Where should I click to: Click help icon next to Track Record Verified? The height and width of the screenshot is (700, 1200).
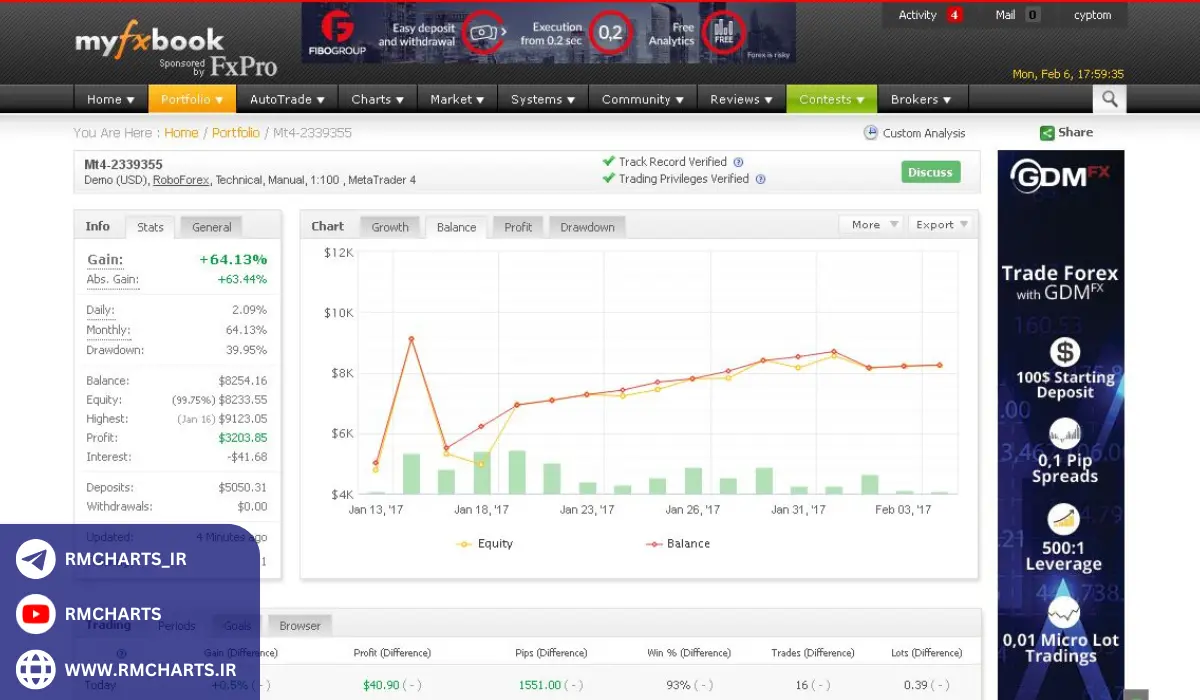pyautogui.click(x=738, y=162)
